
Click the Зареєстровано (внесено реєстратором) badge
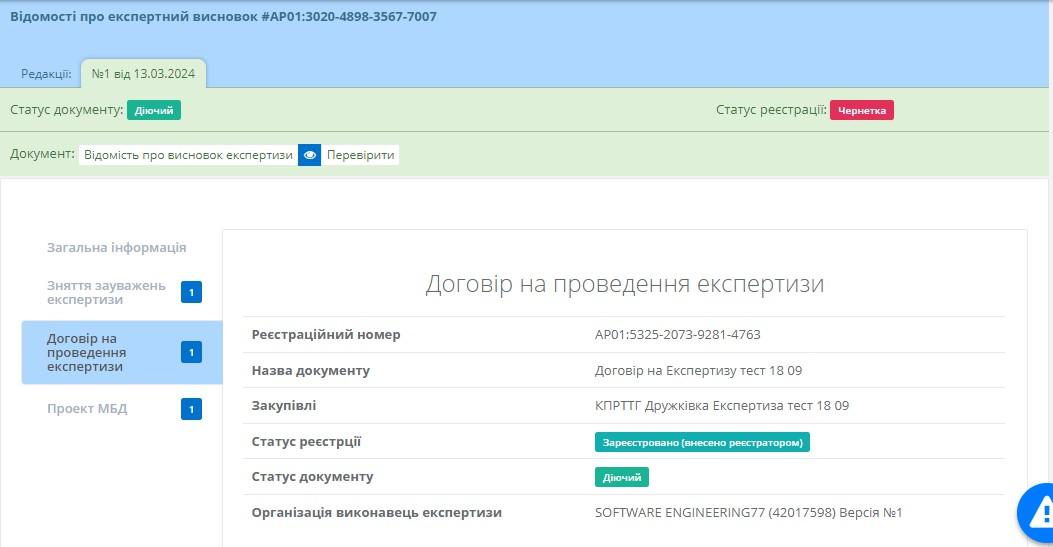coord(702,442)
